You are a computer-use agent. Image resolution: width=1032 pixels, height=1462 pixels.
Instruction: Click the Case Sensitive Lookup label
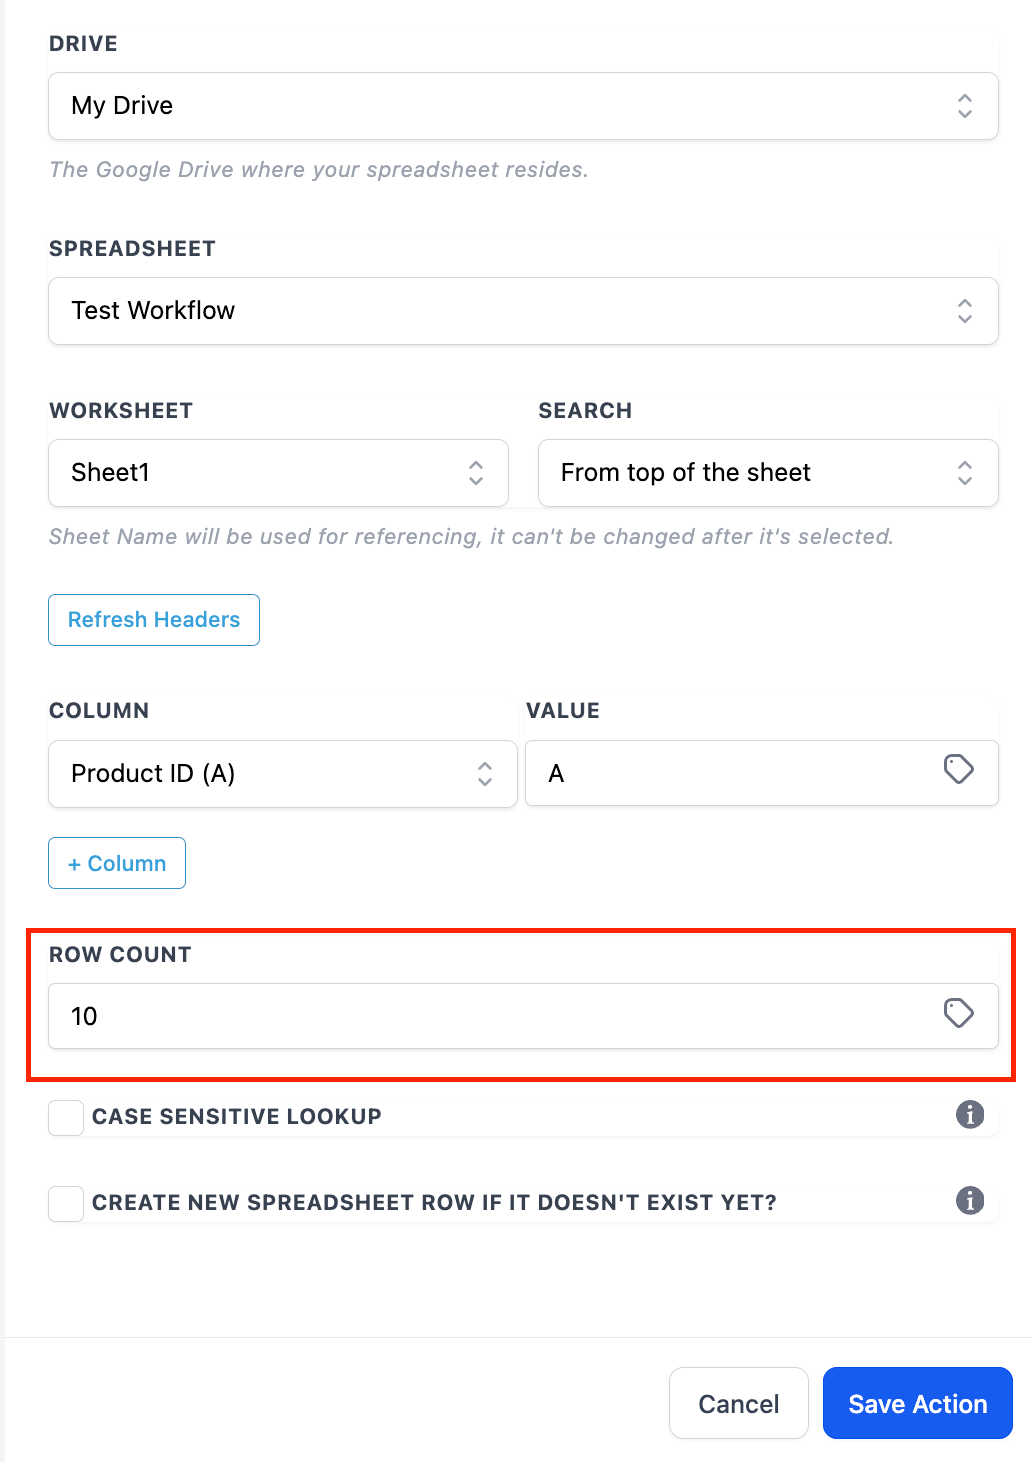[x=237, y=1117]
